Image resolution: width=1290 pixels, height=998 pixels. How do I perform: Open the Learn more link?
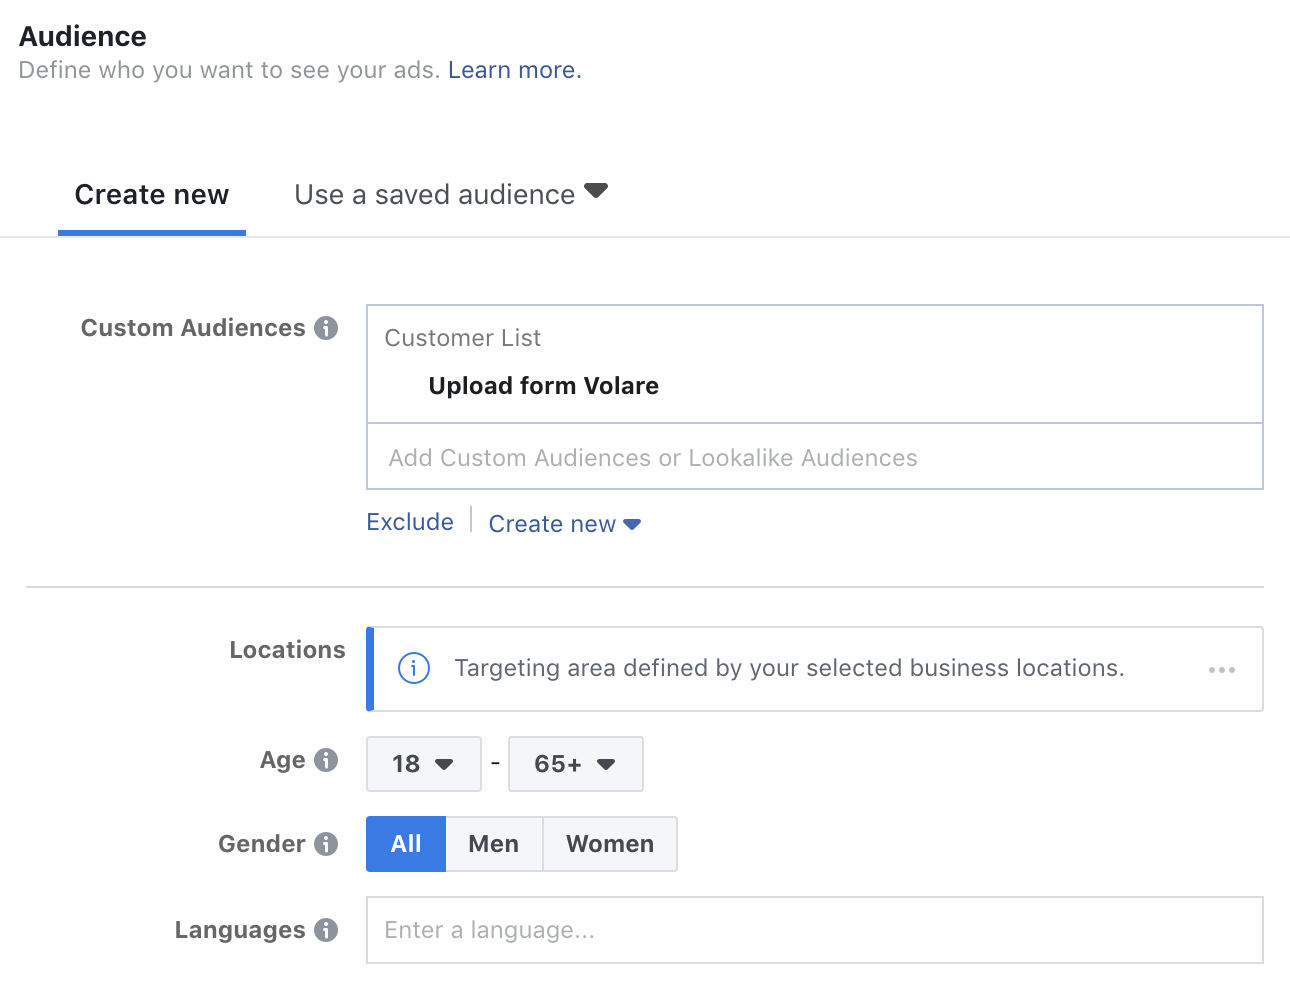(514, 70)
